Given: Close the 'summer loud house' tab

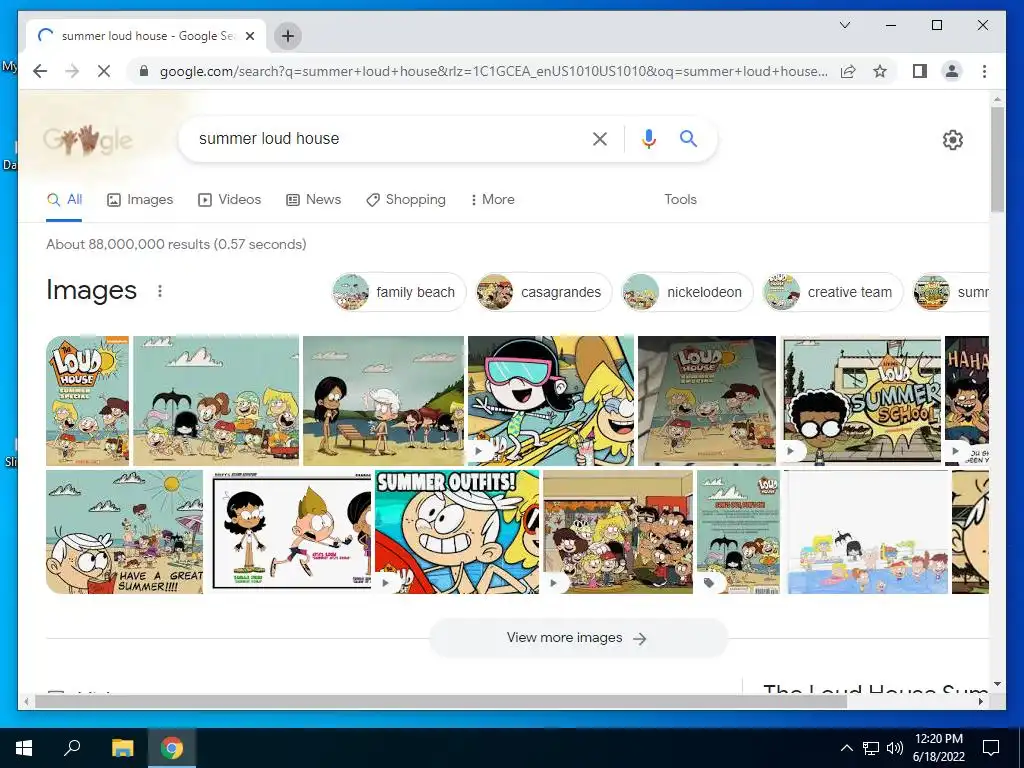Looking at the screenshot, I should (x=249, y=36).
